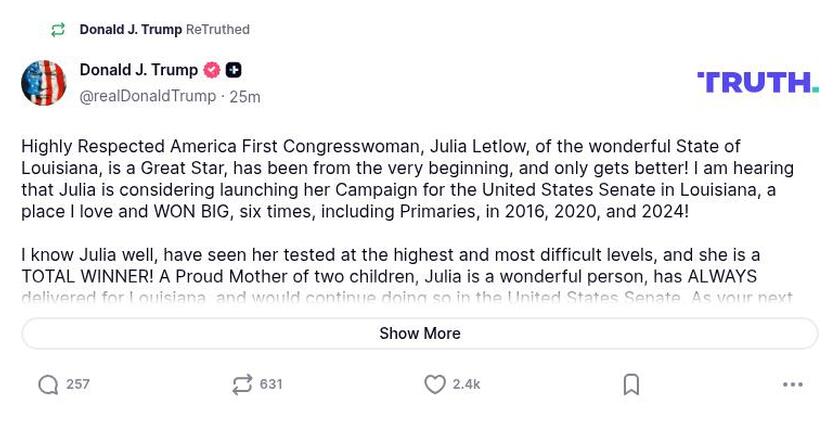Click the 2.4k likes count
This screenshot has height=424, width=840.
[466, 385]
